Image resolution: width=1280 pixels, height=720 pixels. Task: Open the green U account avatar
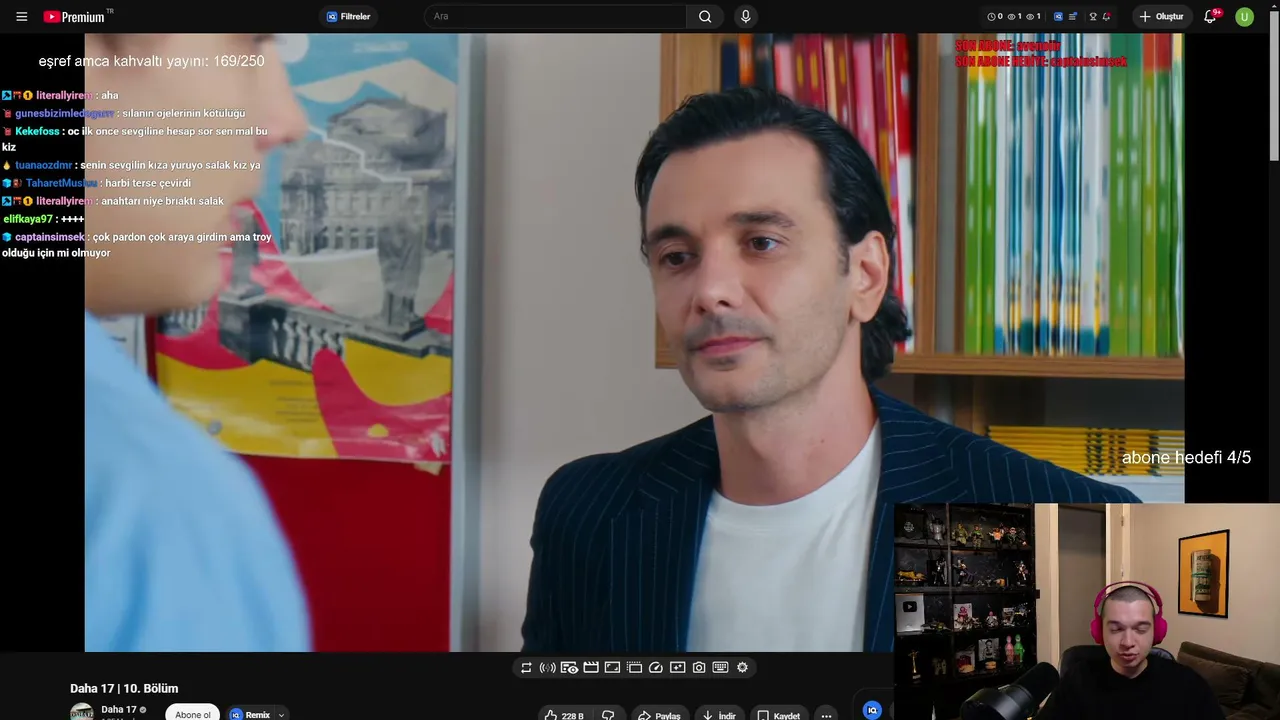coord(1244,17)
